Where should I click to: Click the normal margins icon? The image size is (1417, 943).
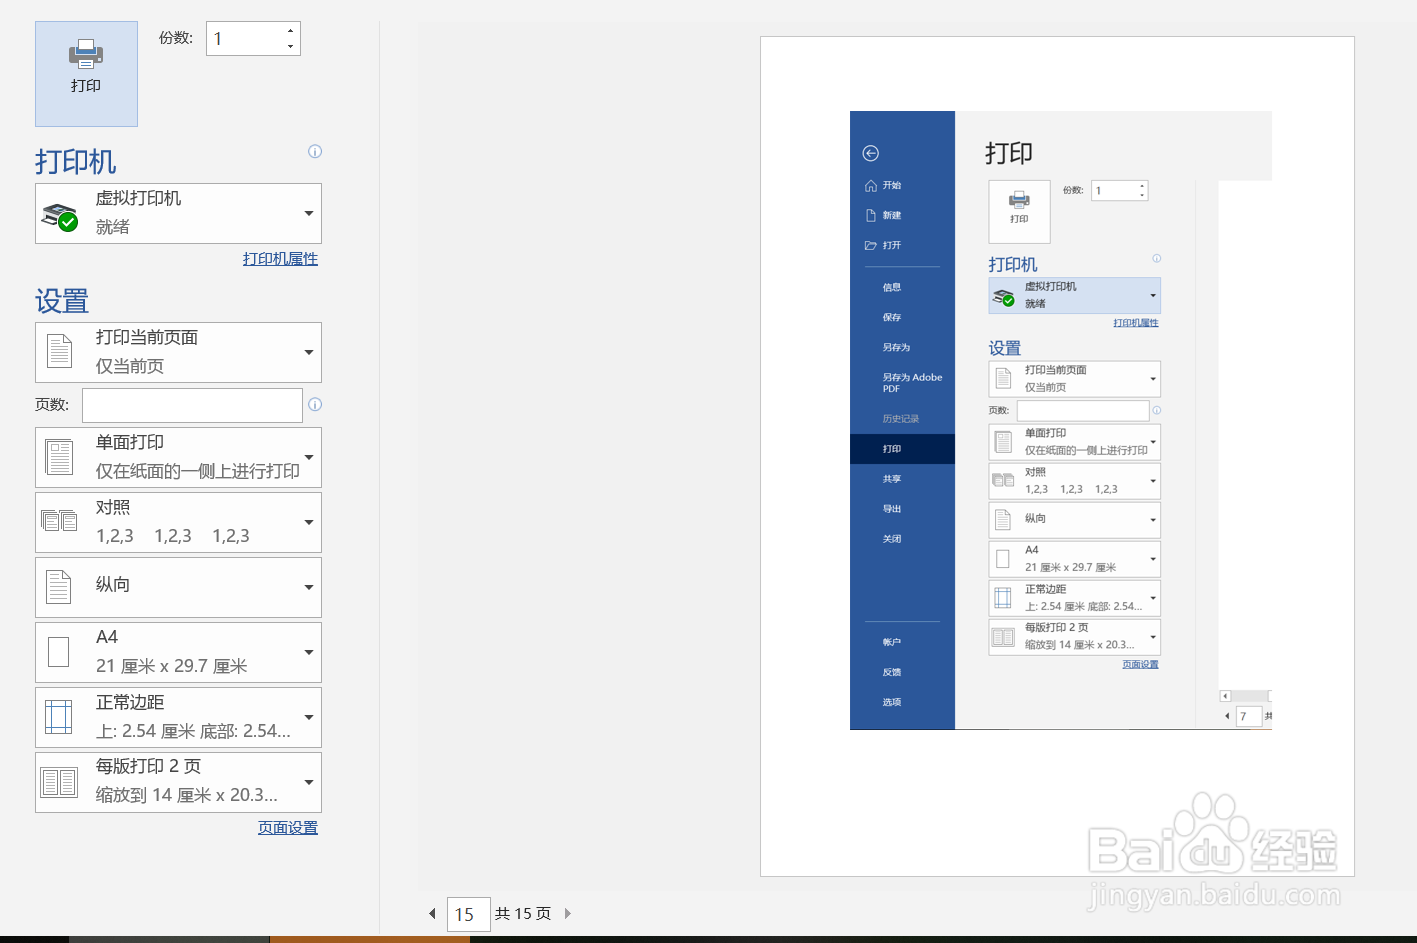pos(59,717)
